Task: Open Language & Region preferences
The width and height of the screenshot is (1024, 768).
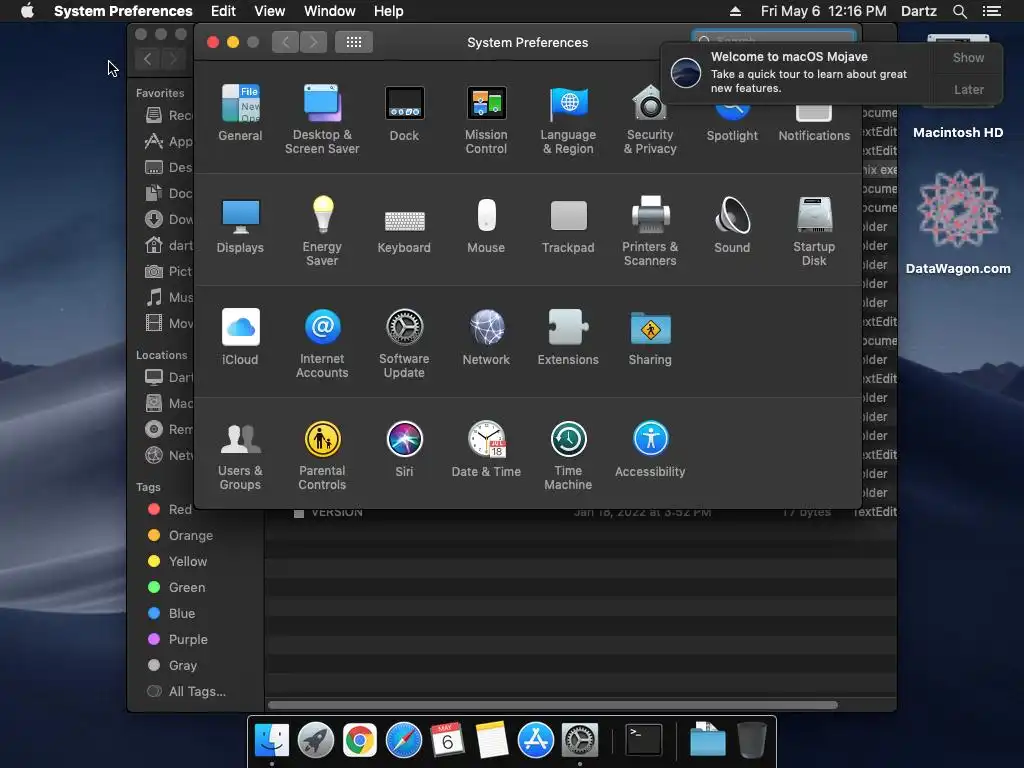Action: pyautogui.click(x=568, y=120)
